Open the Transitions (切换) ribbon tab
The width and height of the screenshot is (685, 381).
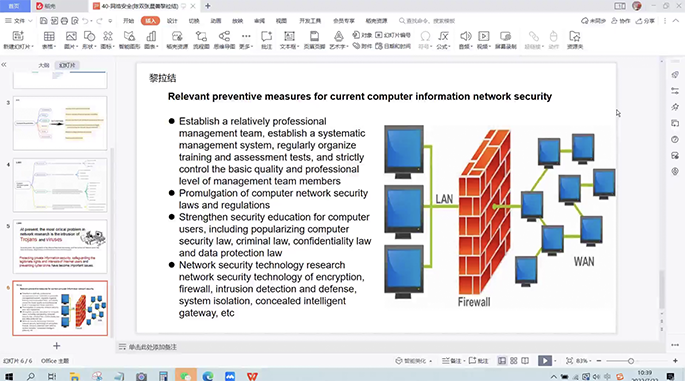[x=194, y=21]
